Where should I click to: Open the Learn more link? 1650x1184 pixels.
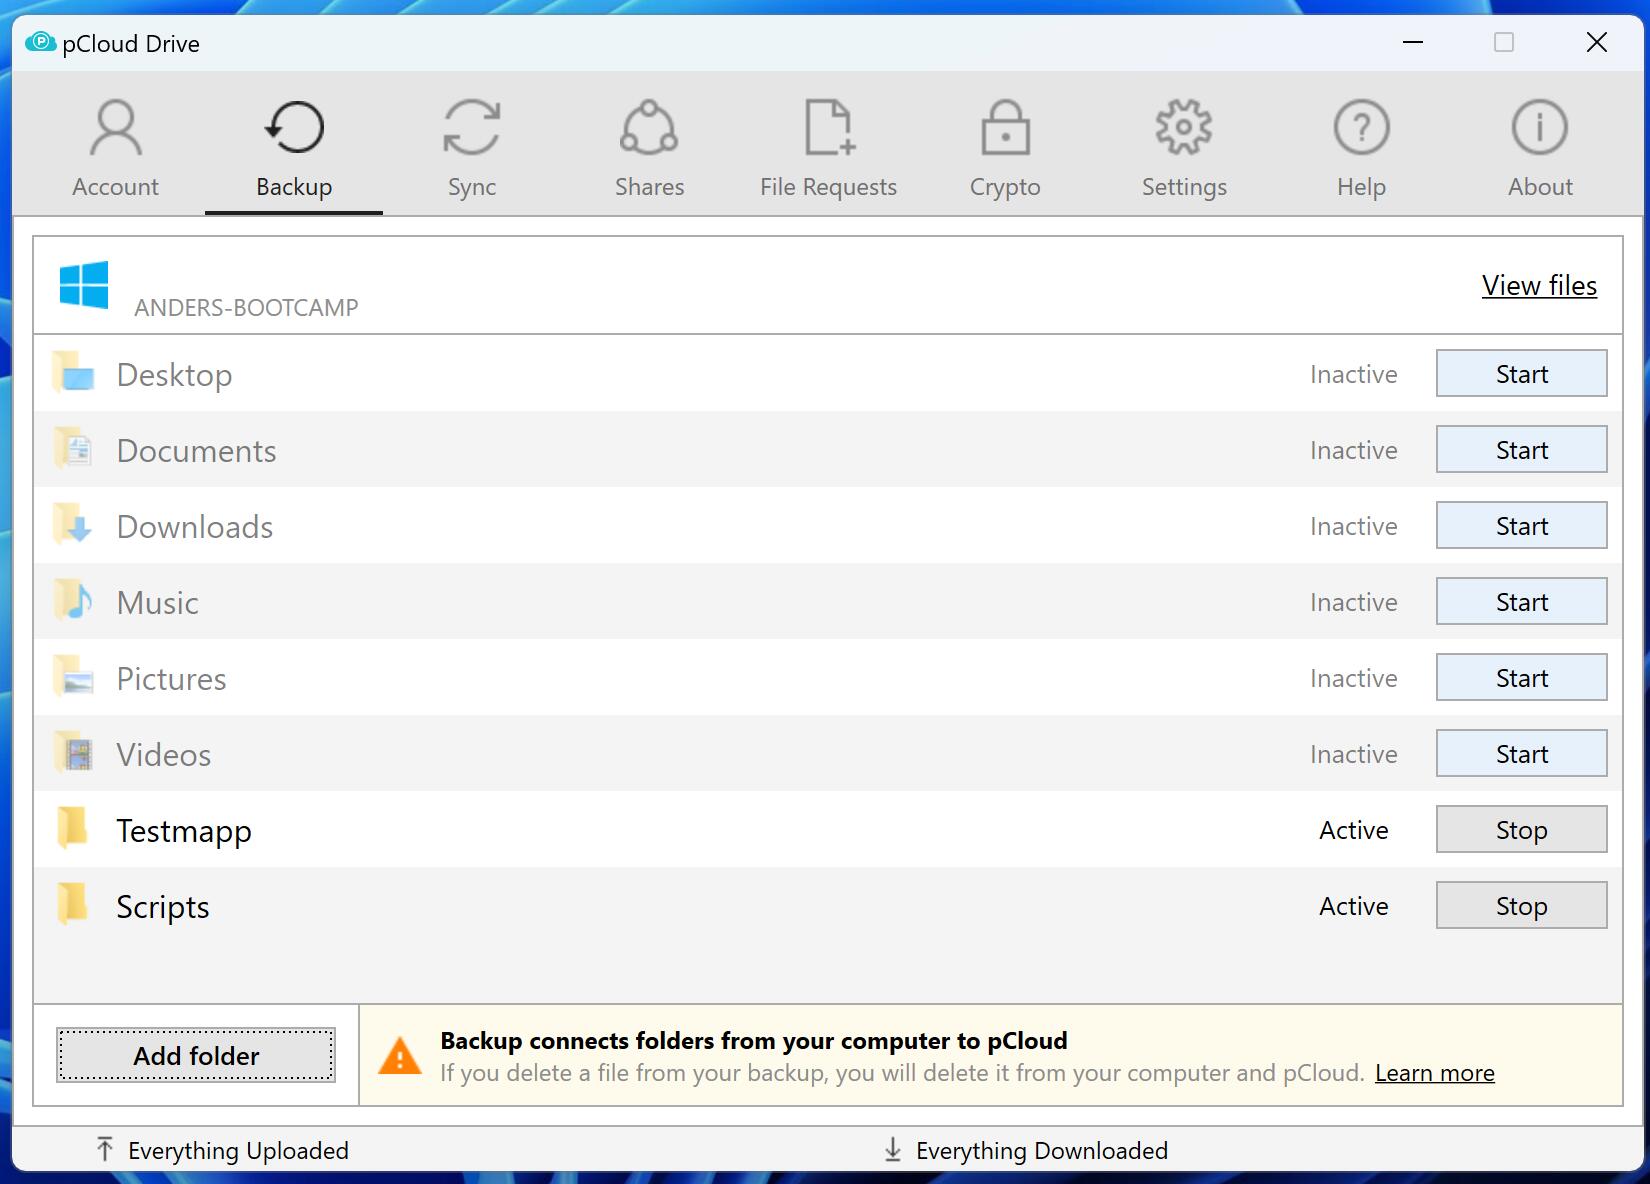tap(1434, 1073)
